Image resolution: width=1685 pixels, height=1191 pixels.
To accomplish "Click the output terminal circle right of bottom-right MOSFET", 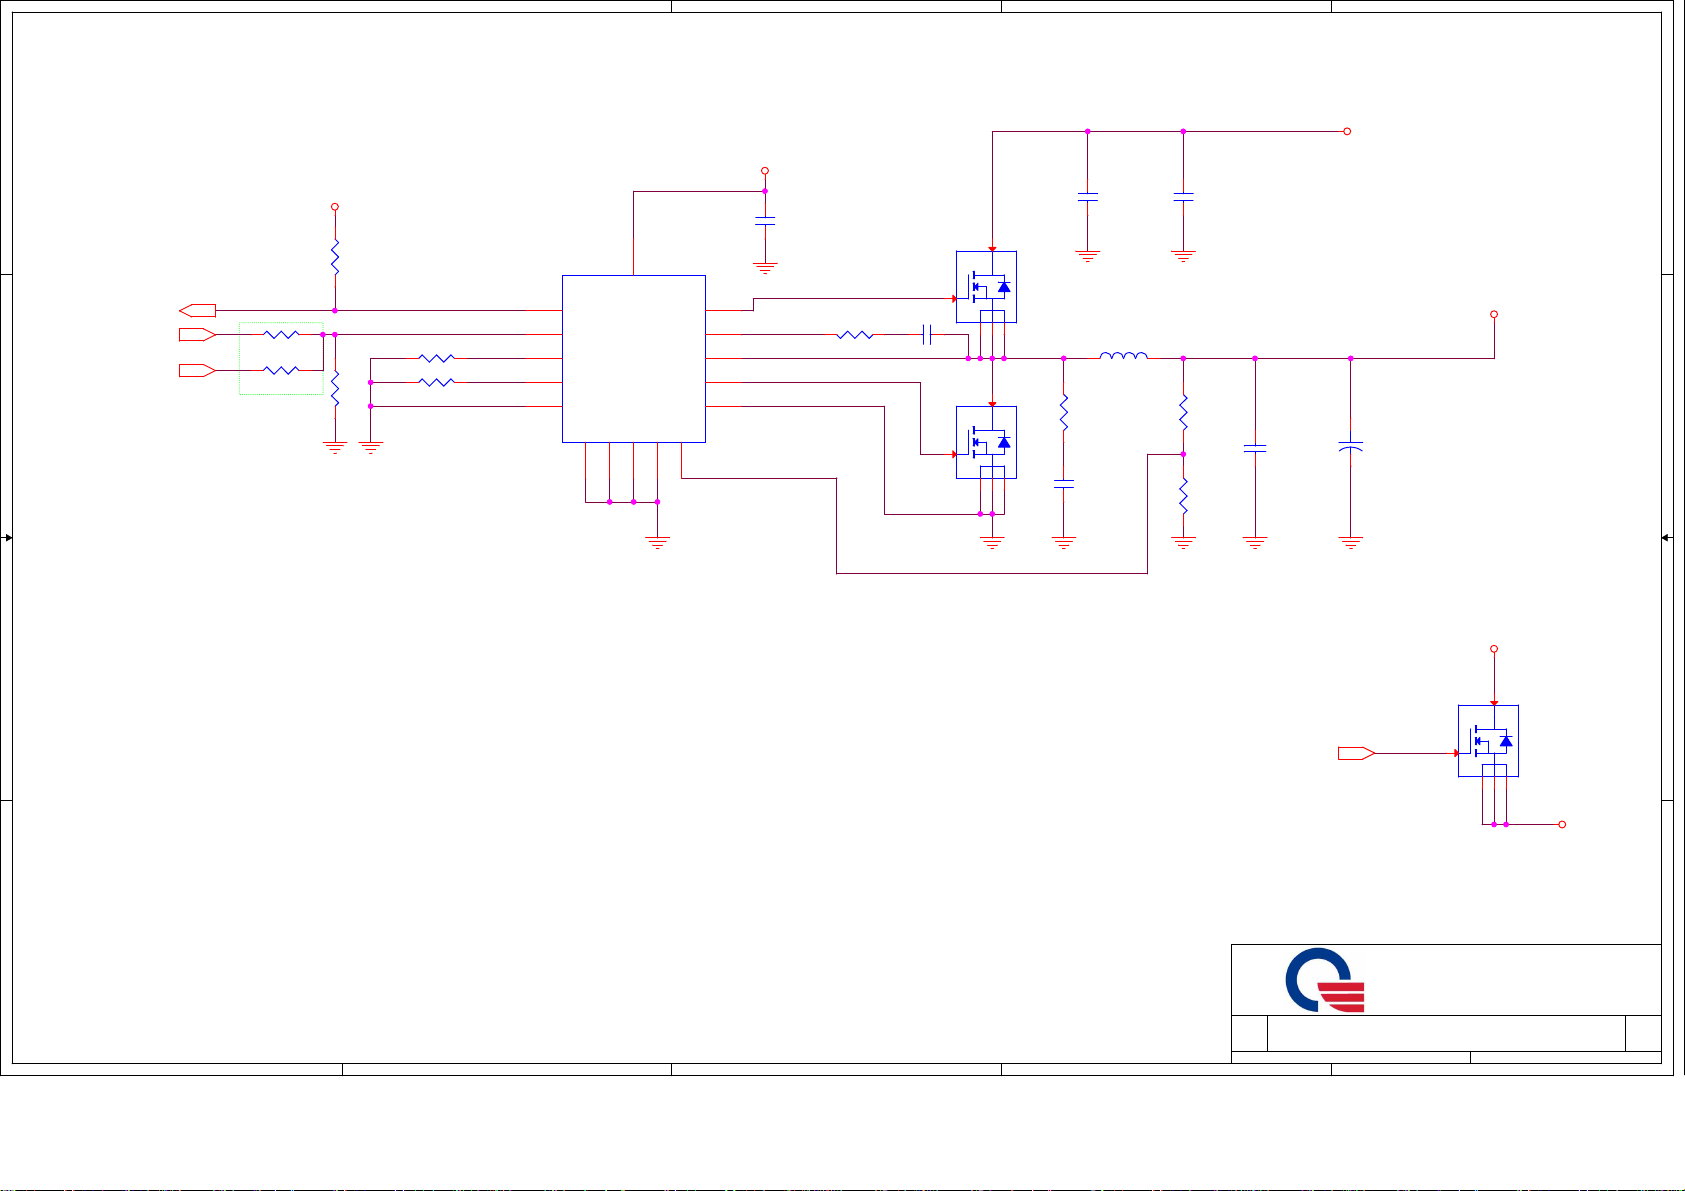I will coord(1563,825).
